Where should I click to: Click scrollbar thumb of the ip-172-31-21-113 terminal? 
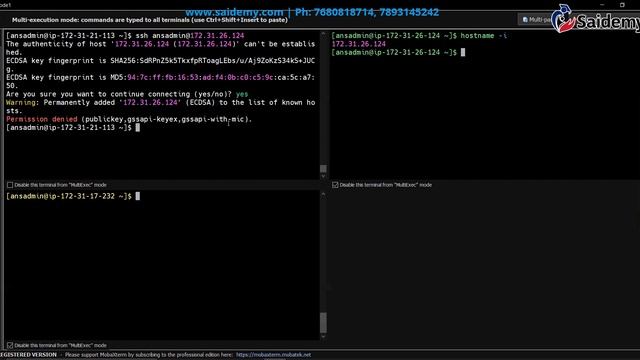[x=323, y=169]
